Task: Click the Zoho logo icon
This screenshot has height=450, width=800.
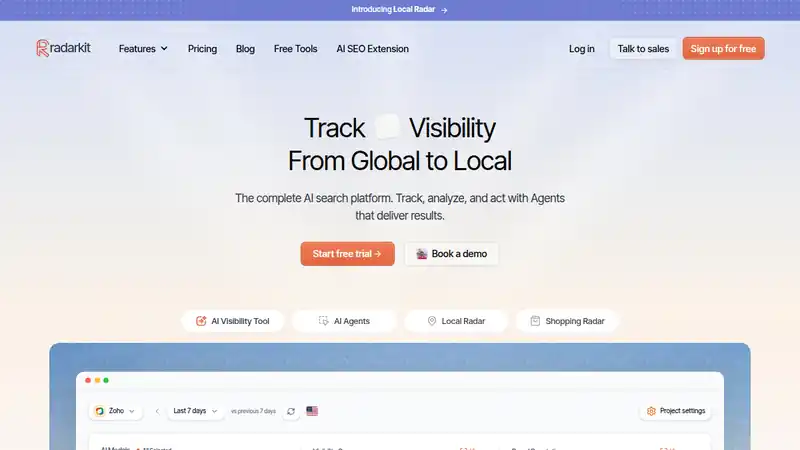Action: pyautogui.click(x=100, y=411)
